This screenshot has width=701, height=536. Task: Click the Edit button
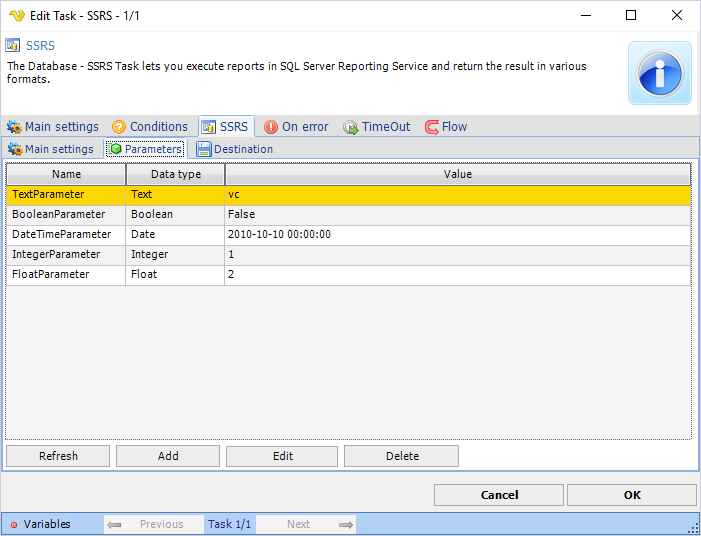(x=282, y=456)
